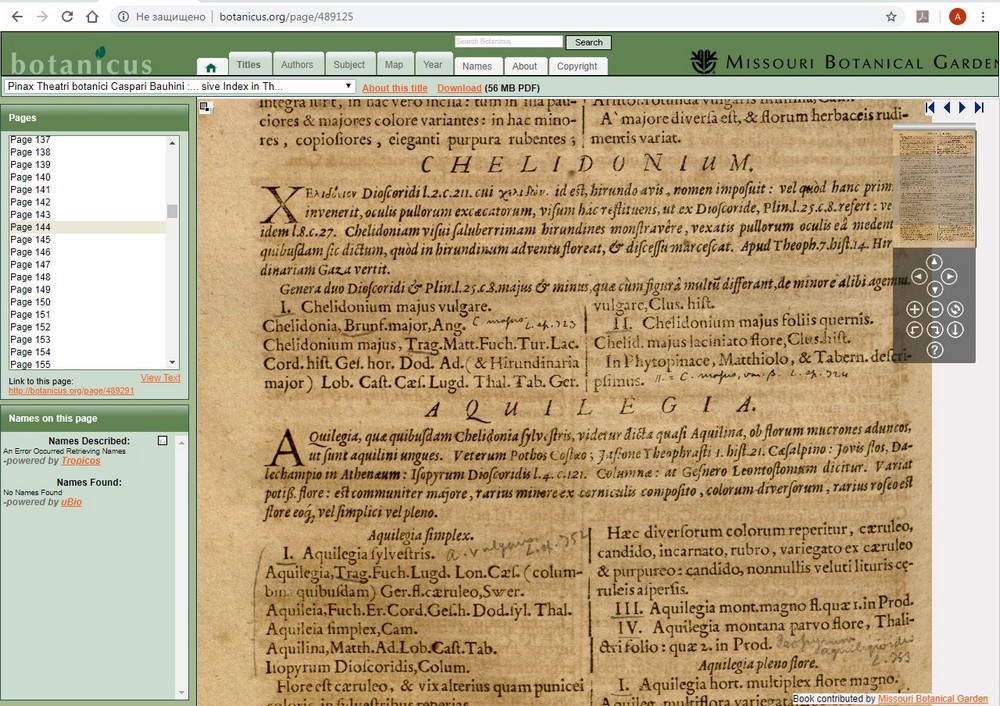Switch to the Subject tab
This screenshot has height=706, width=1000.
[349, 65]
